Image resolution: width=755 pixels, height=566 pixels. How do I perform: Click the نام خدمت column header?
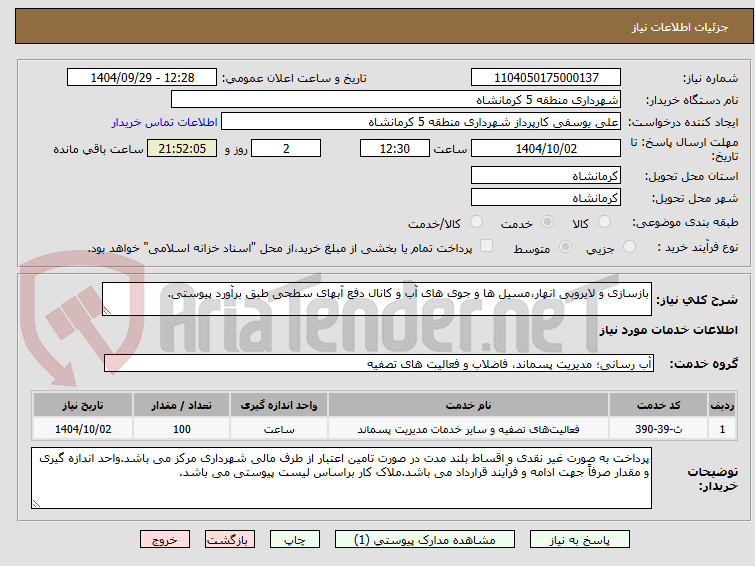[468, 405]
